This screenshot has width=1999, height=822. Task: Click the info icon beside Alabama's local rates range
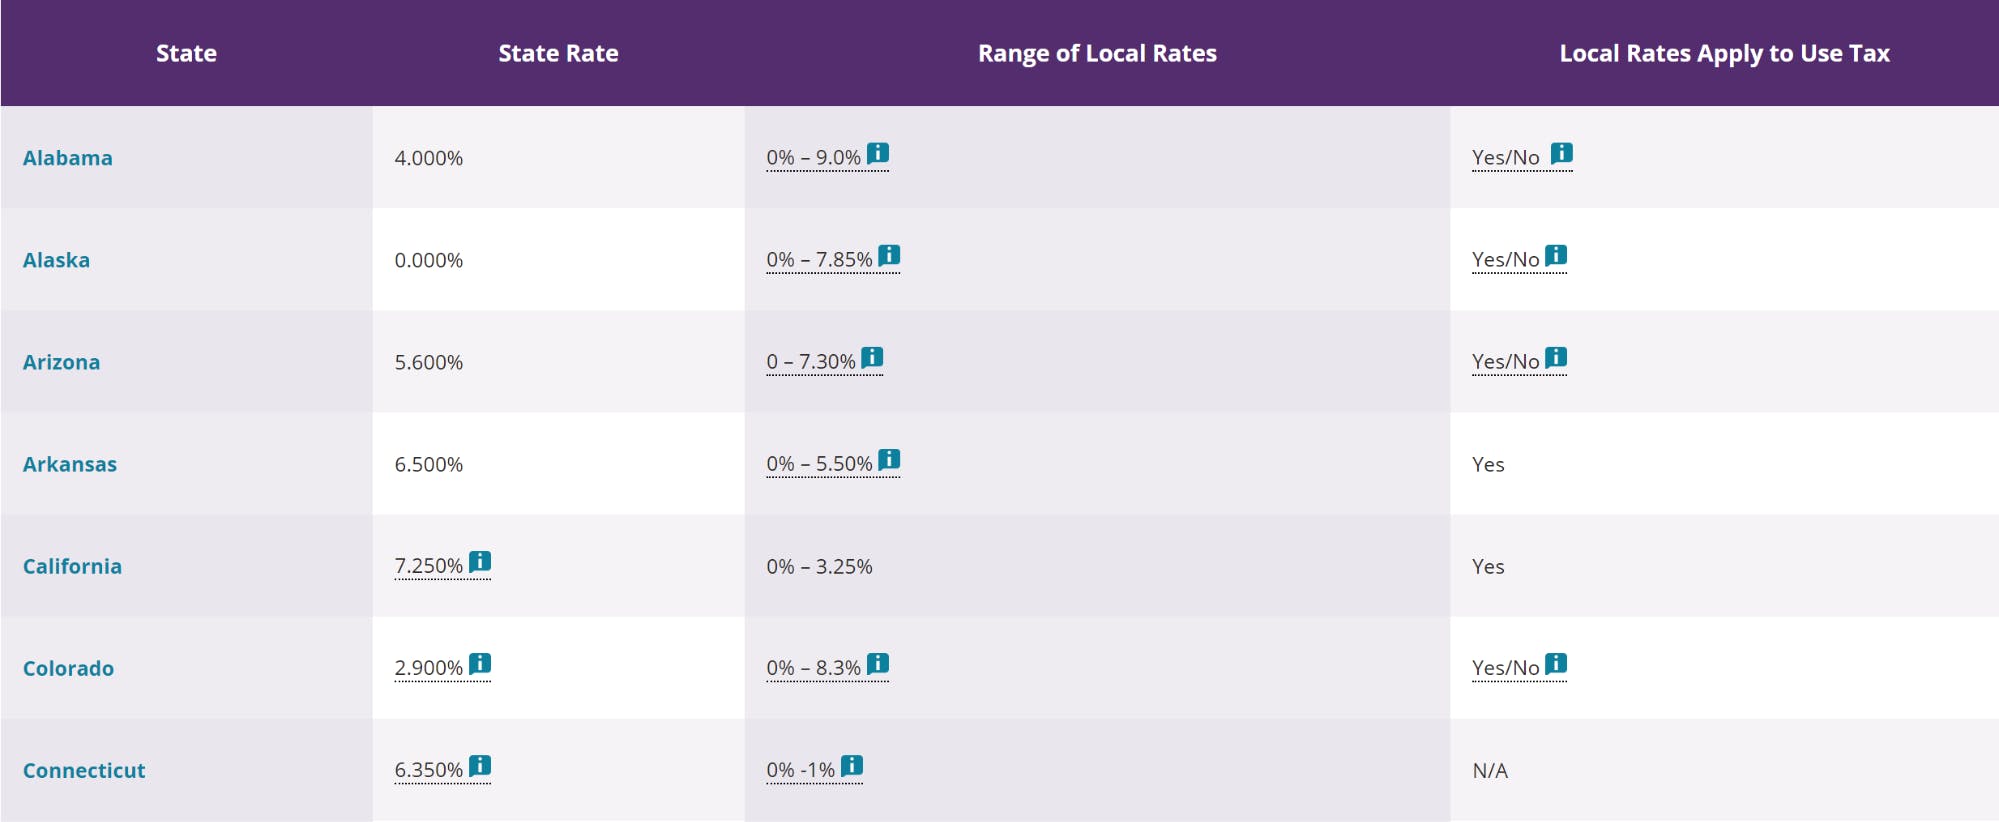(x=878, y=153)
